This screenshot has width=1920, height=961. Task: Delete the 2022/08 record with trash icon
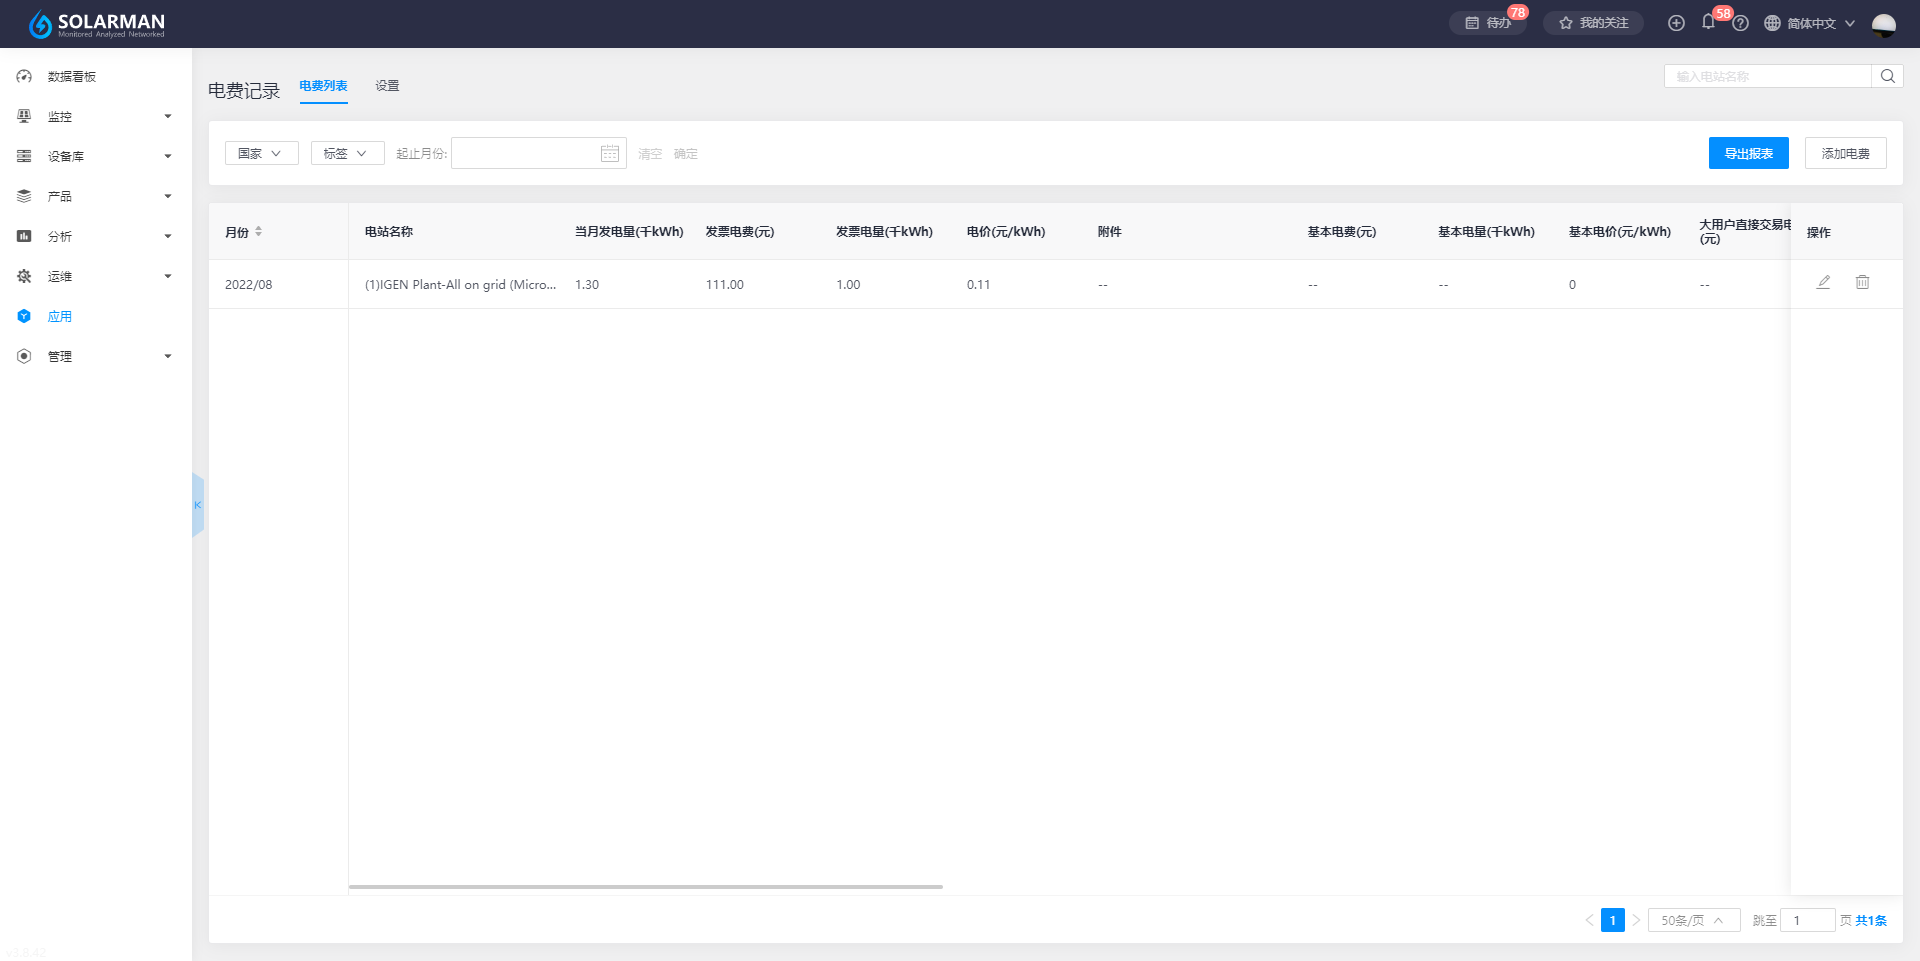[1862, 283]
